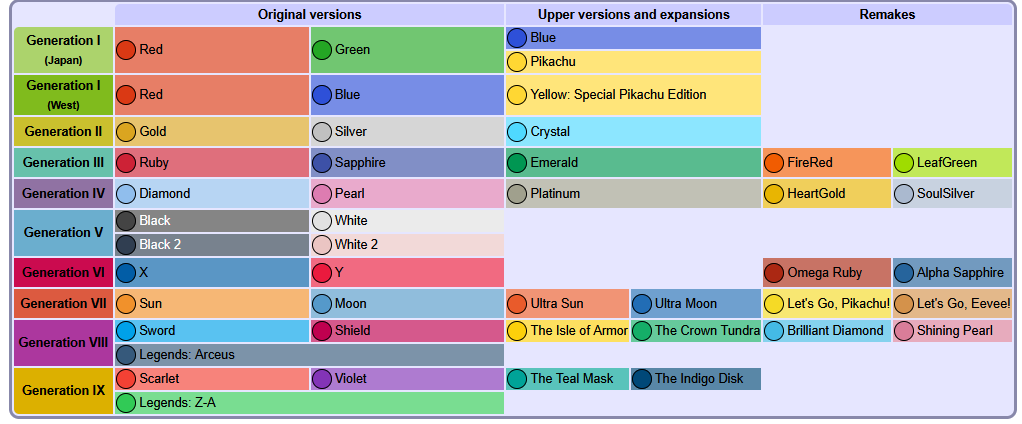
Task: Click the red circle icon beside Ruby
Action: 126,163
